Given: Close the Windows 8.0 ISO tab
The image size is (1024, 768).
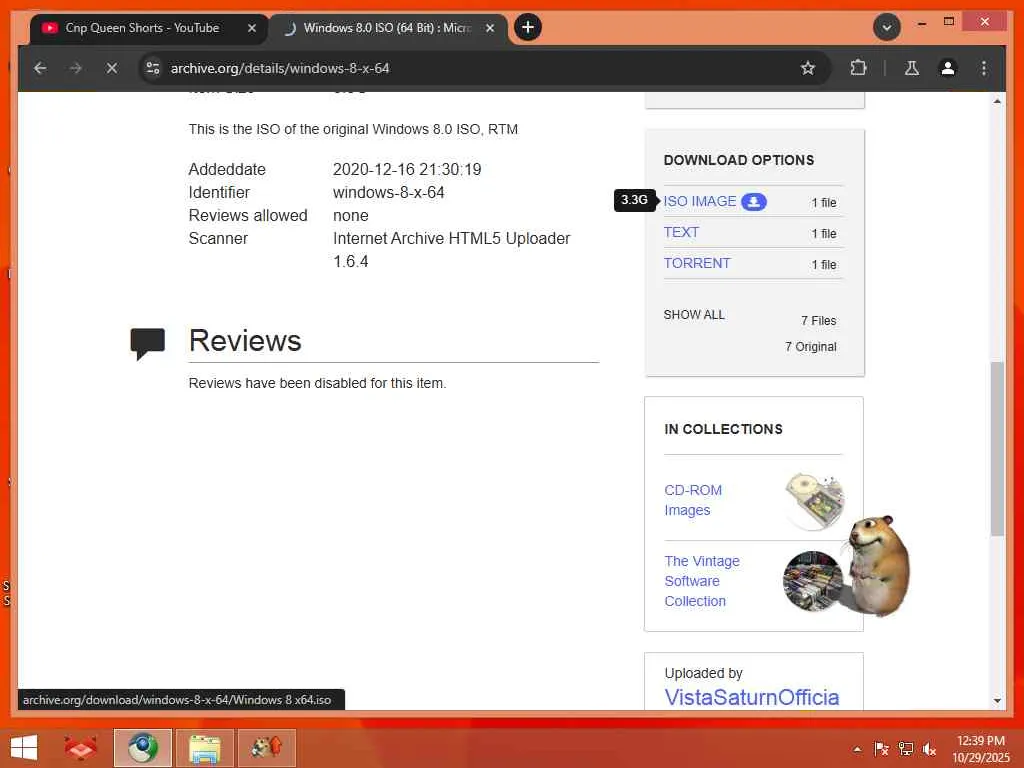Looking at the screenshot, I should coord(490,28).
